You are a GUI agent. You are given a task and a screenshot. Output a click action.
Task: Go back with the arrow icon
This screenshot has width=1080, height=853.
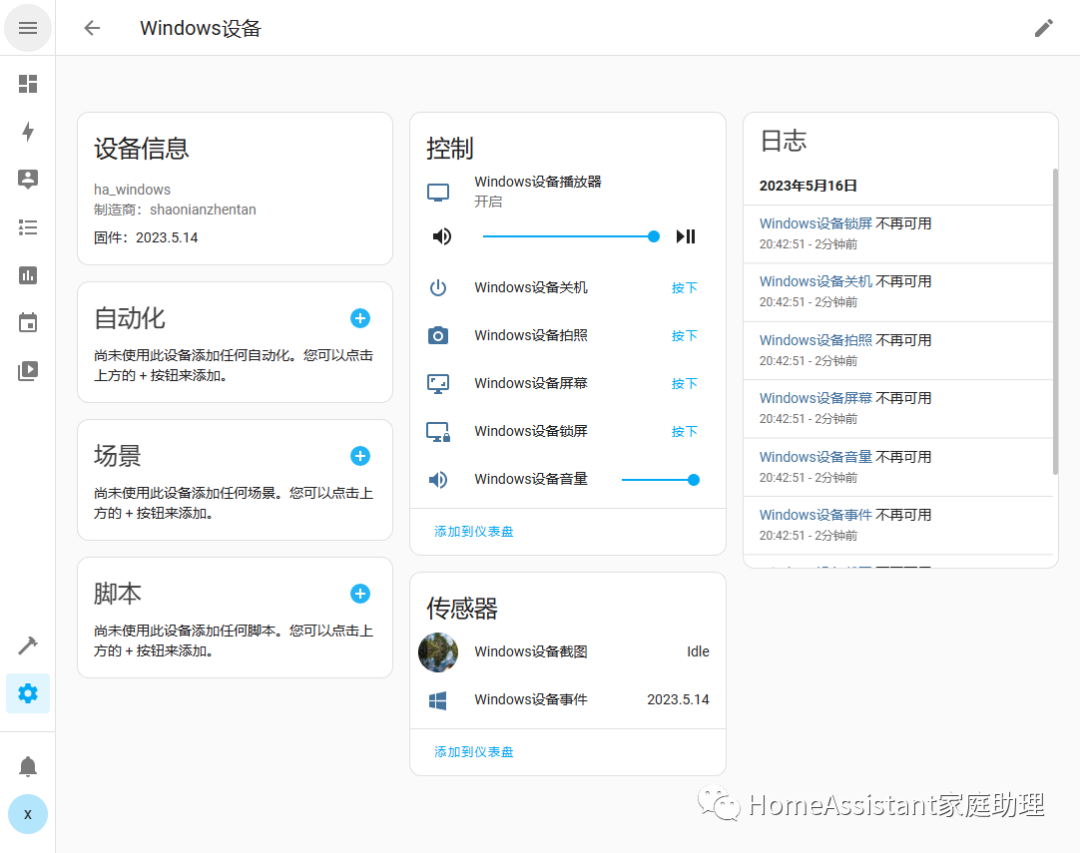pos(92,28)
